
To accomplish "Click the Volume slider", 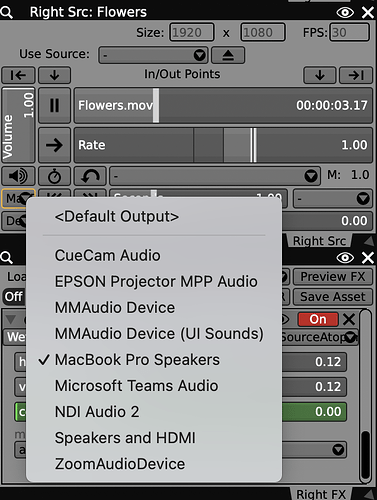I will pyautogui.click(x=18, y=125).
